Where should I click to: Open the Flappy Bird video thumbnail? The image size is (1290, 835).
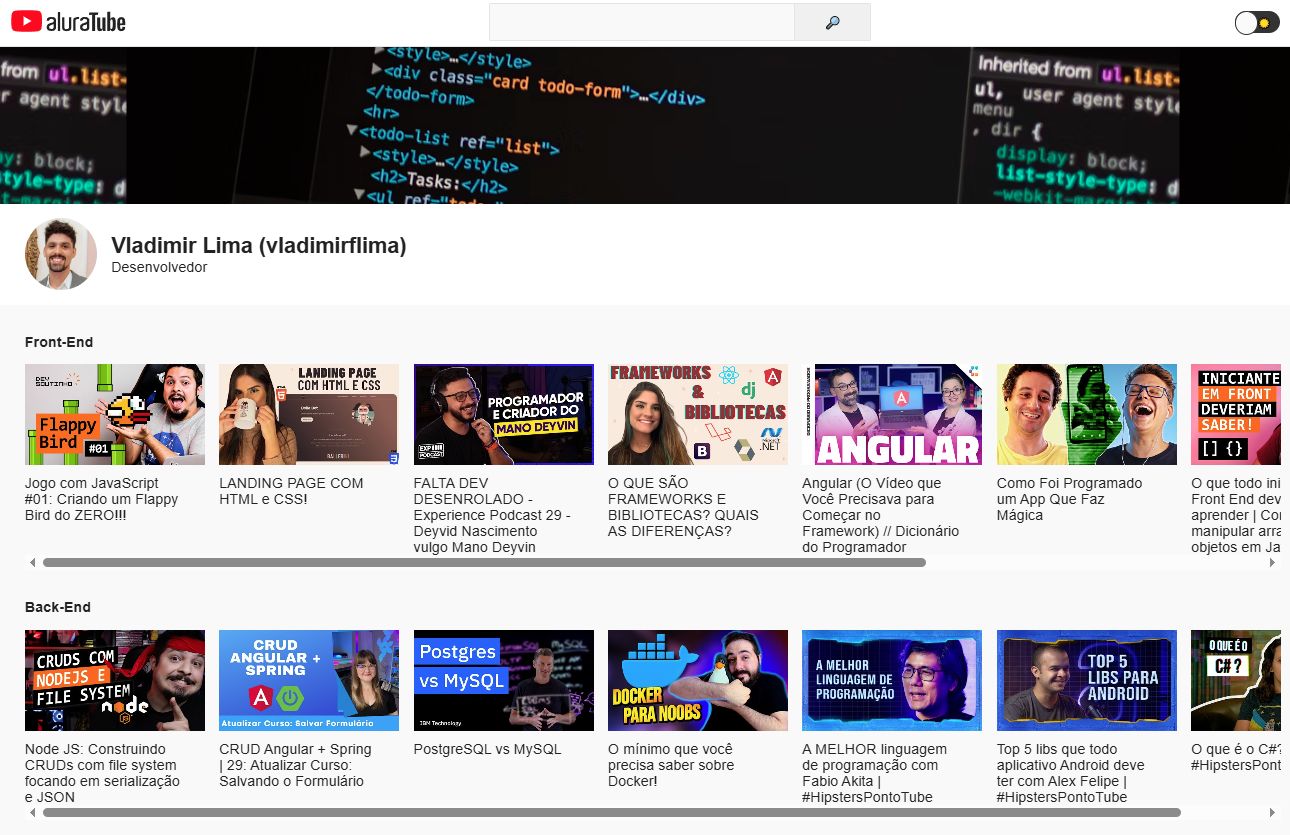pyautogui.click(x=115, y=414)
